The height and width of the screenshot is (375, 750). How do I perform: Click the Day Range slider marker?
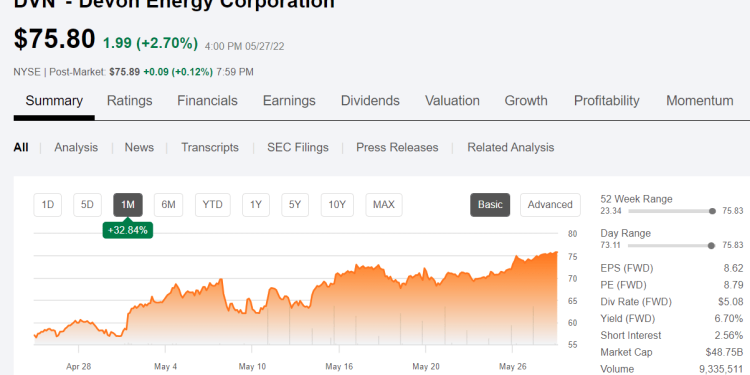click(x=711, y=245)
